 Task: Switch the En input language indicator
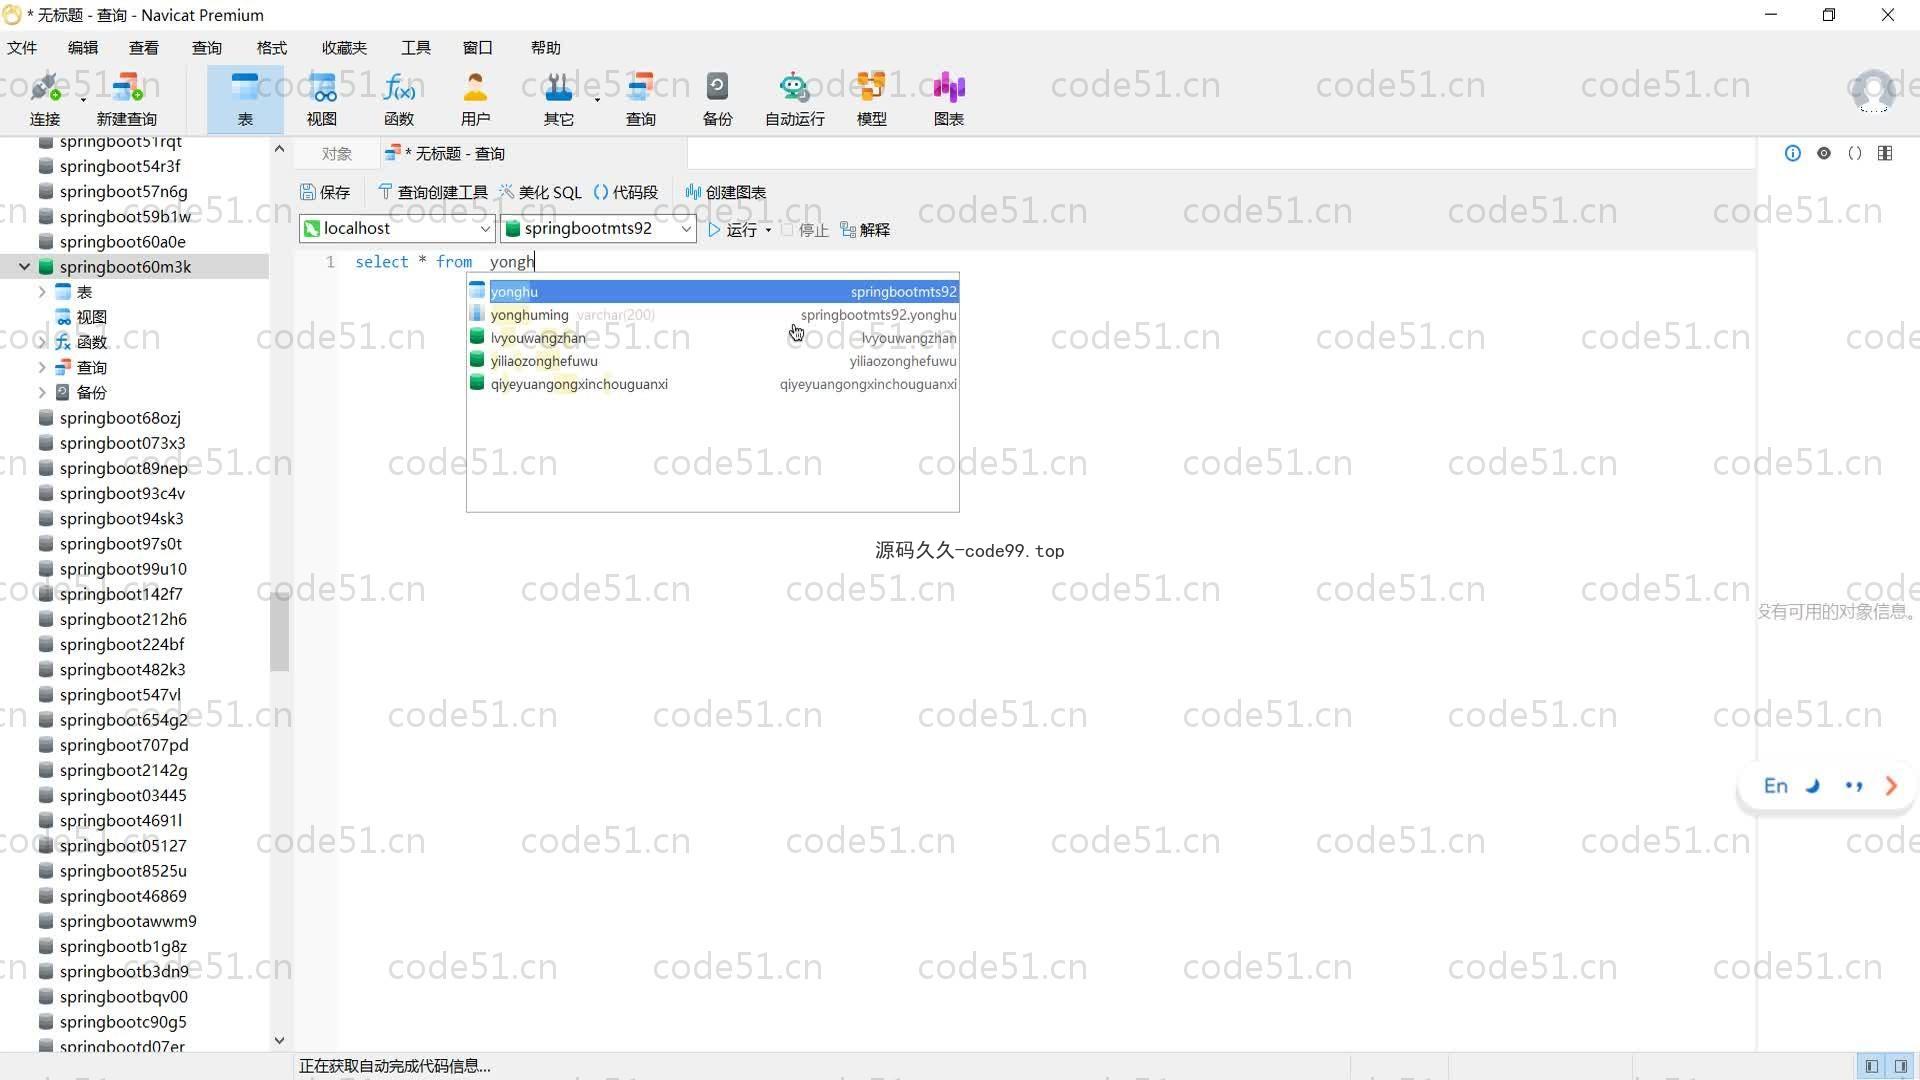pyautogui.click(x=1775, y=786)
